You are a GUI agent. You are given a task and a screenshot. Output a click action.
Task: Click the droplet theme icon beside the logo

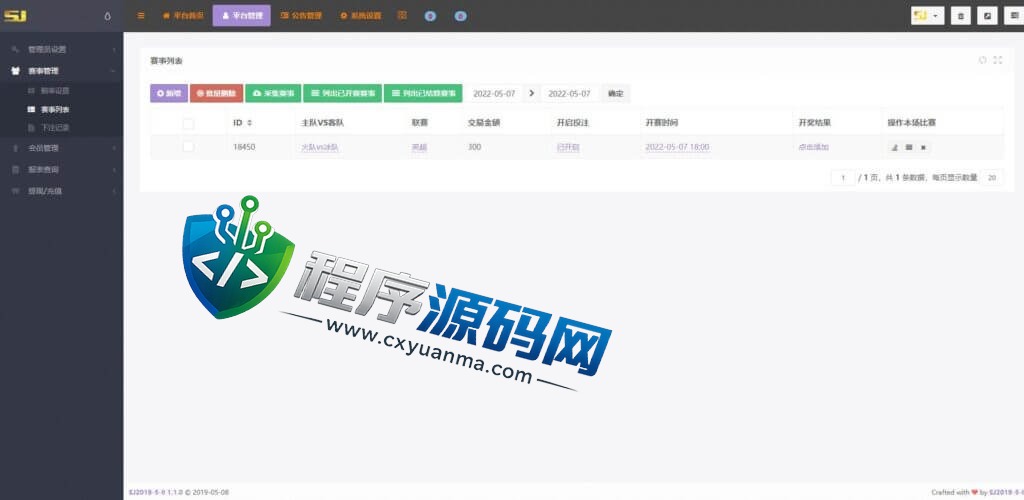(x=108, y=16)
